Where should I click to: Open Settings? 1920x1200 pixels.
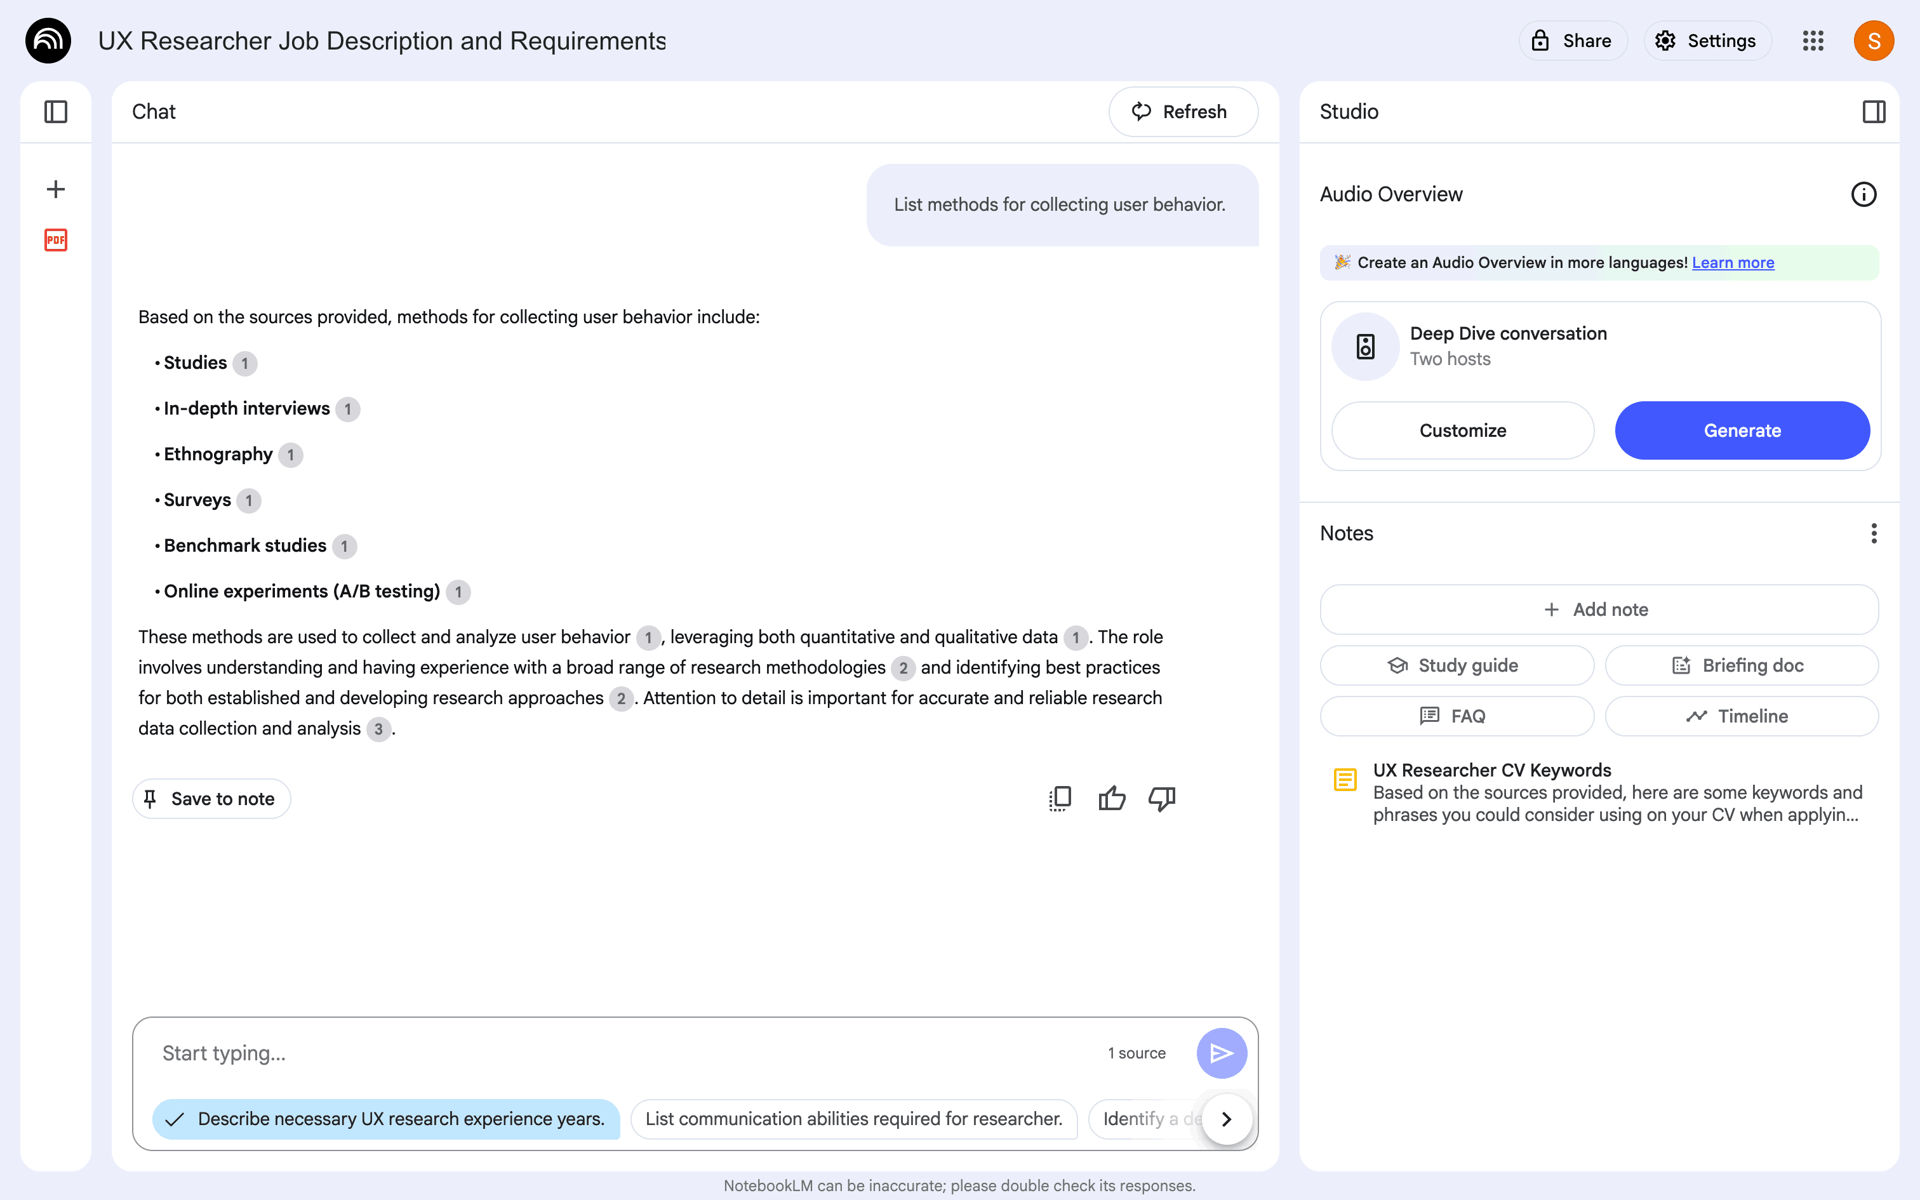[1708, 41]
